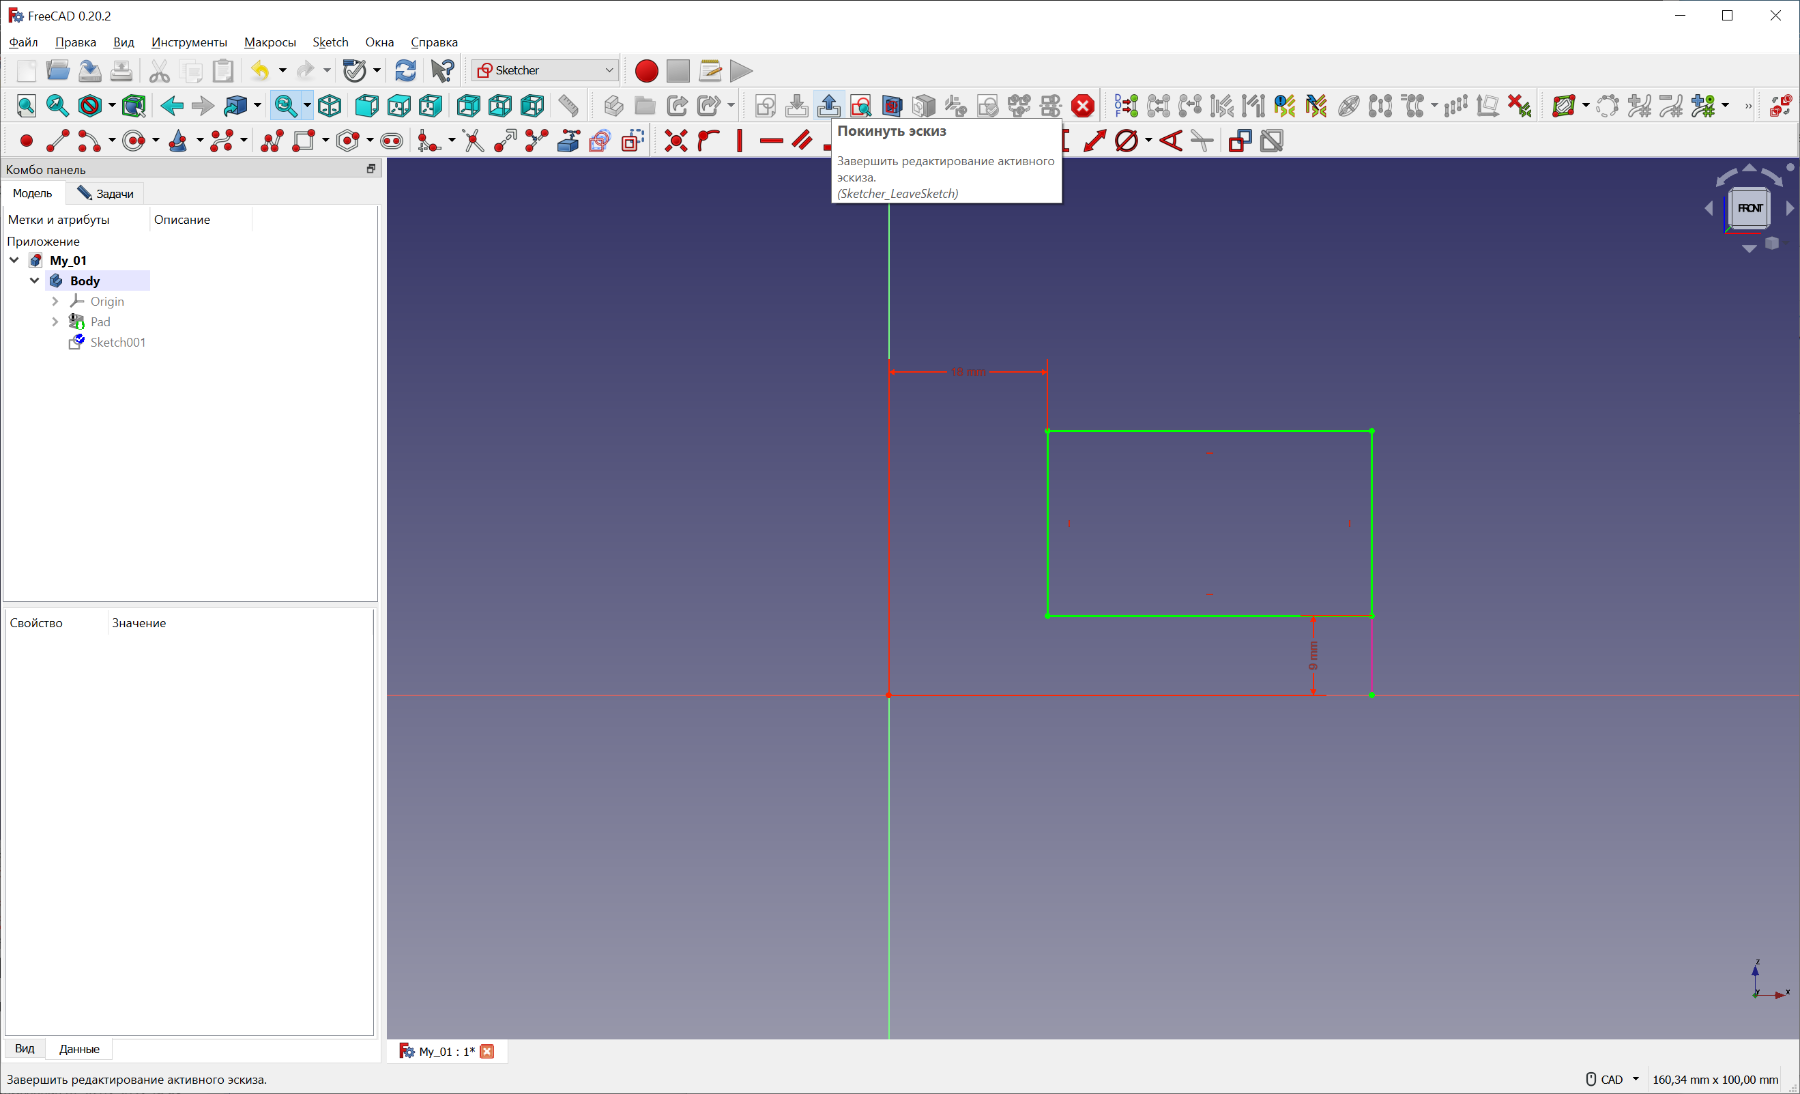Select the Create Point tool
1800x1094 pixels.
(x=27, y=141)
